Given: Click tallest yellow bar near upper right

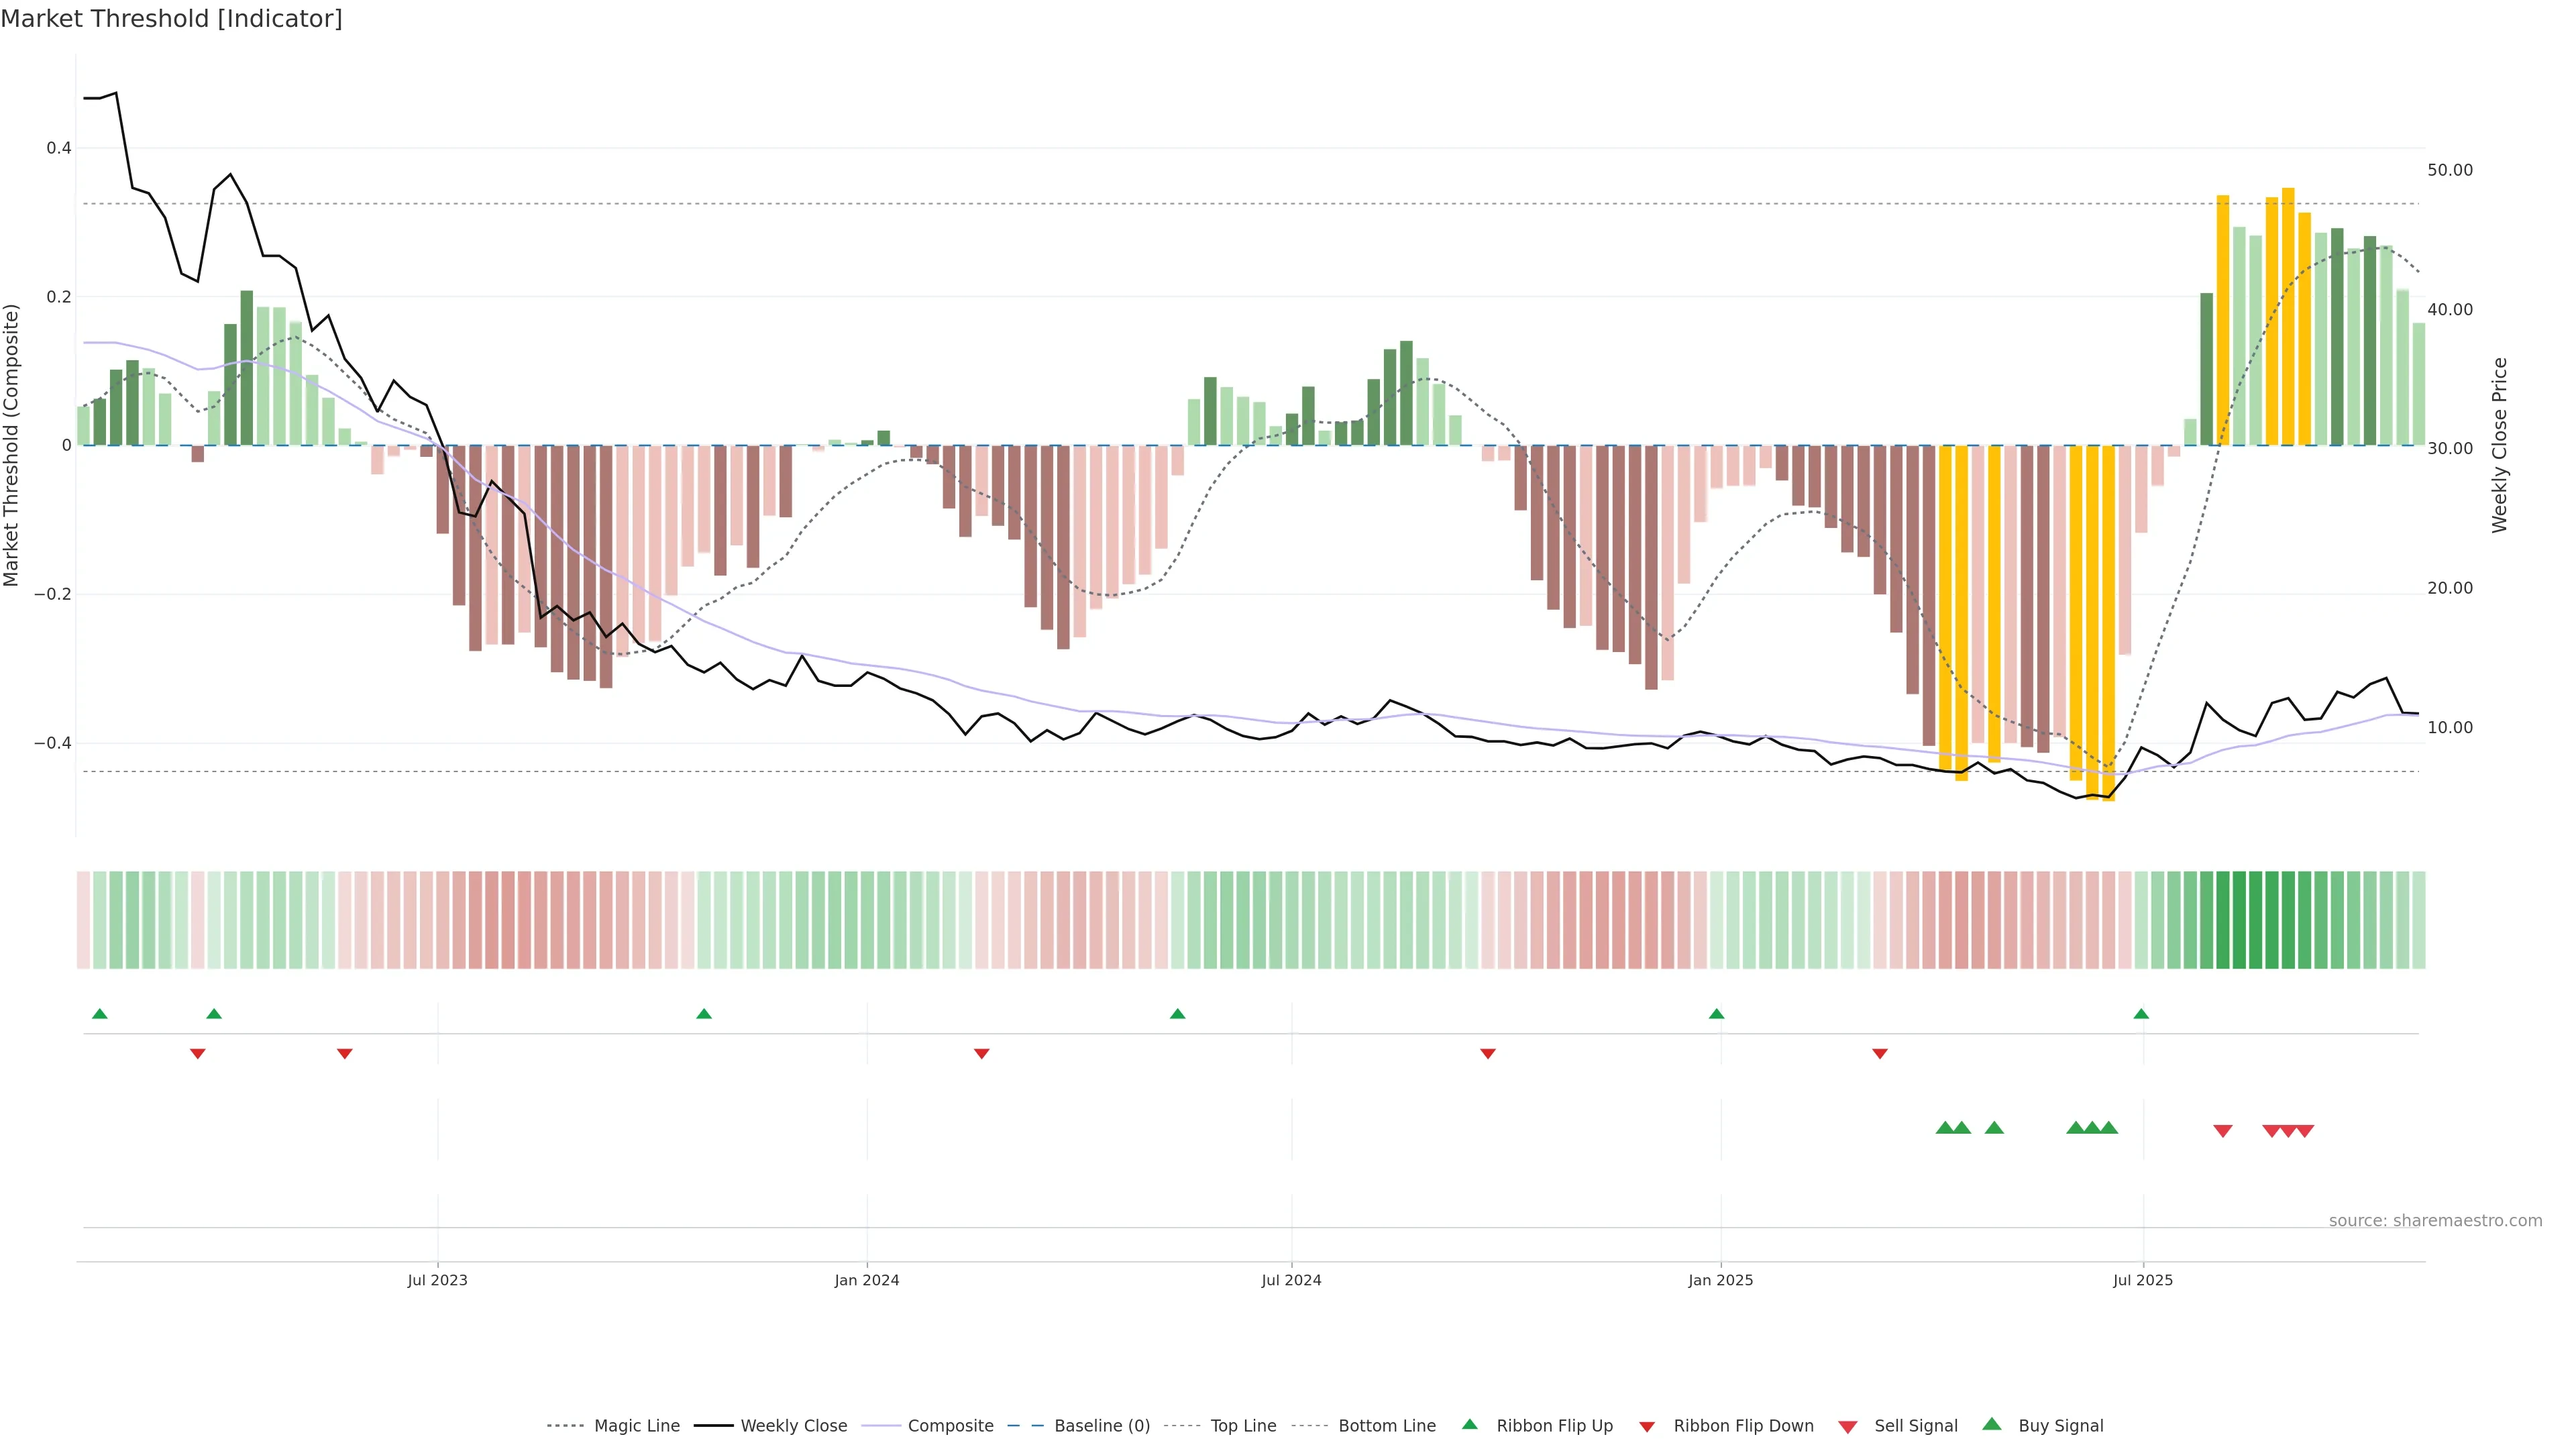Looking at the screenshot, I should tap(2288, 315).
